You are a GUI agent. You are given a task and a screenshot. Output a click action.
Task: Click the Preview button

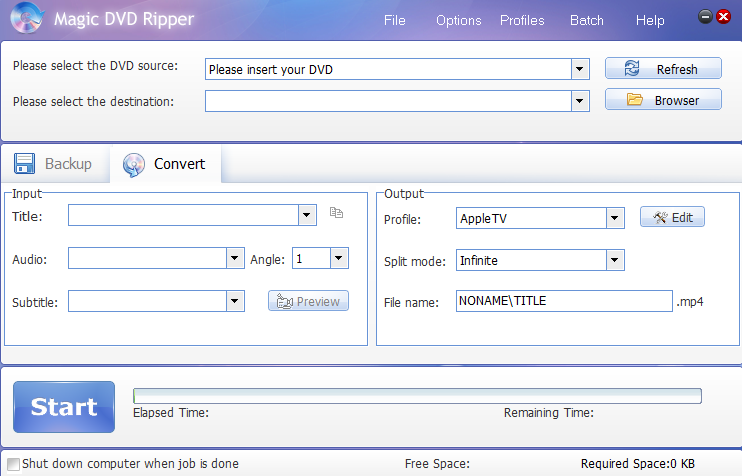pos(309,301)
